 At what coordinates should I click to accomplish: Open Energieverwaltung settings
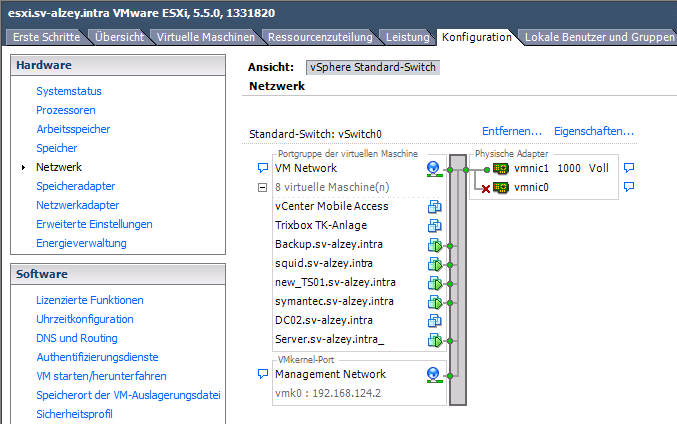coord(81,243)
